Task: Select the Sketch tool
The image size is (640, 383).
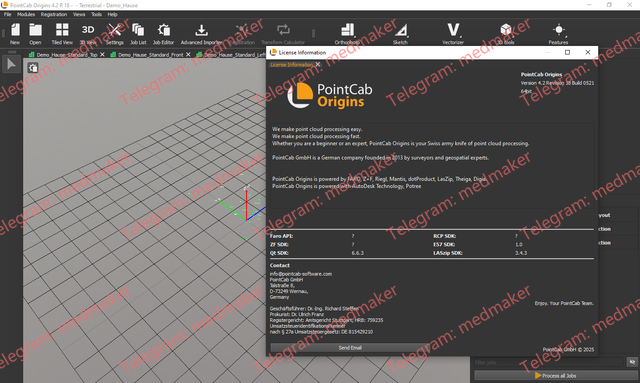Action: pyautogui.click(x=400, y=33)
